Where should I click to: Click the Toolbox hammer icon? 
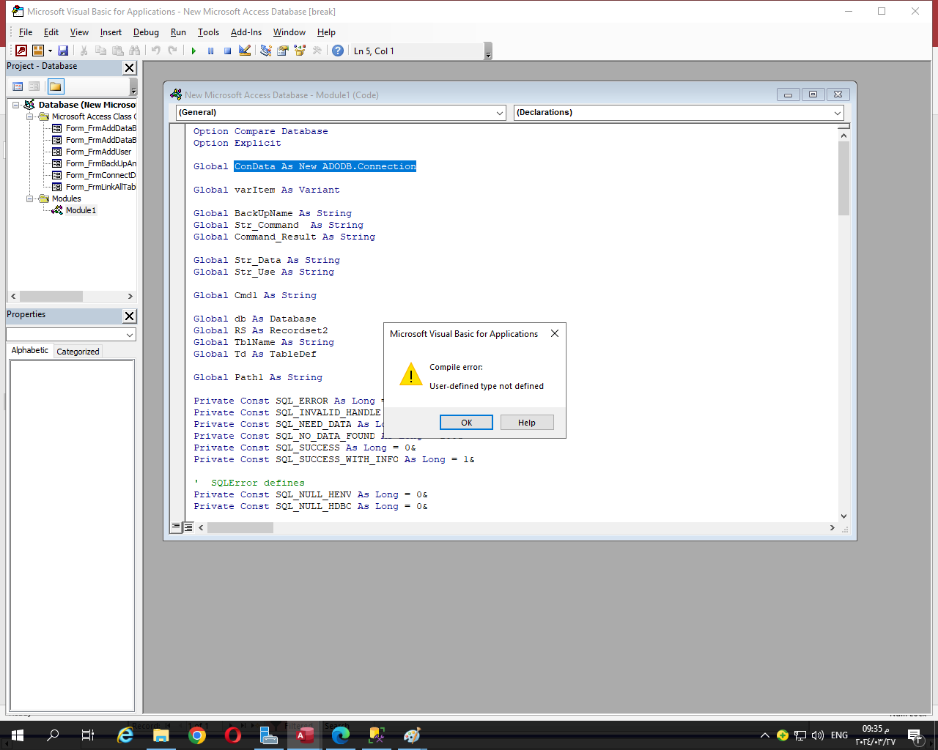317,51
